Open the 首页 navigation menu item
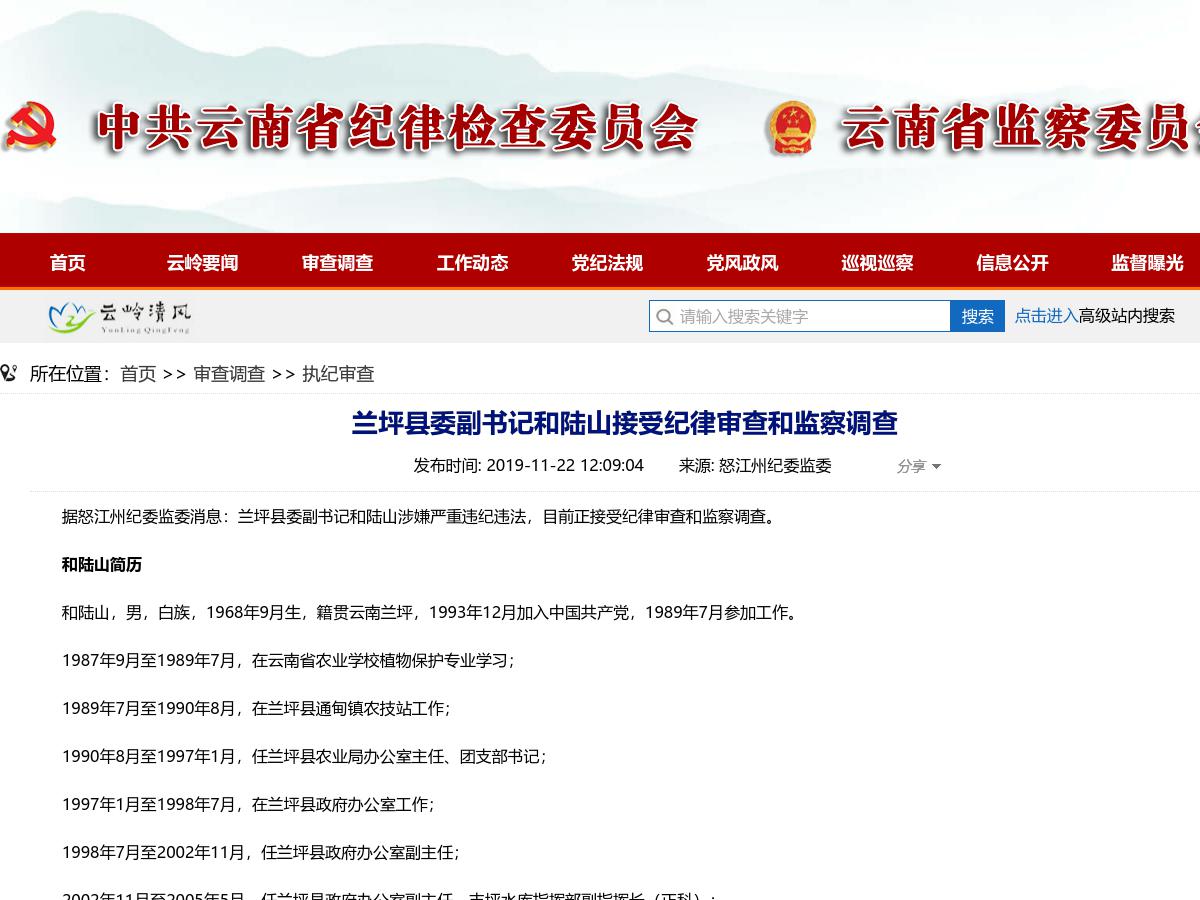The width and height of the screenshot is (1200, 900). 68,263
